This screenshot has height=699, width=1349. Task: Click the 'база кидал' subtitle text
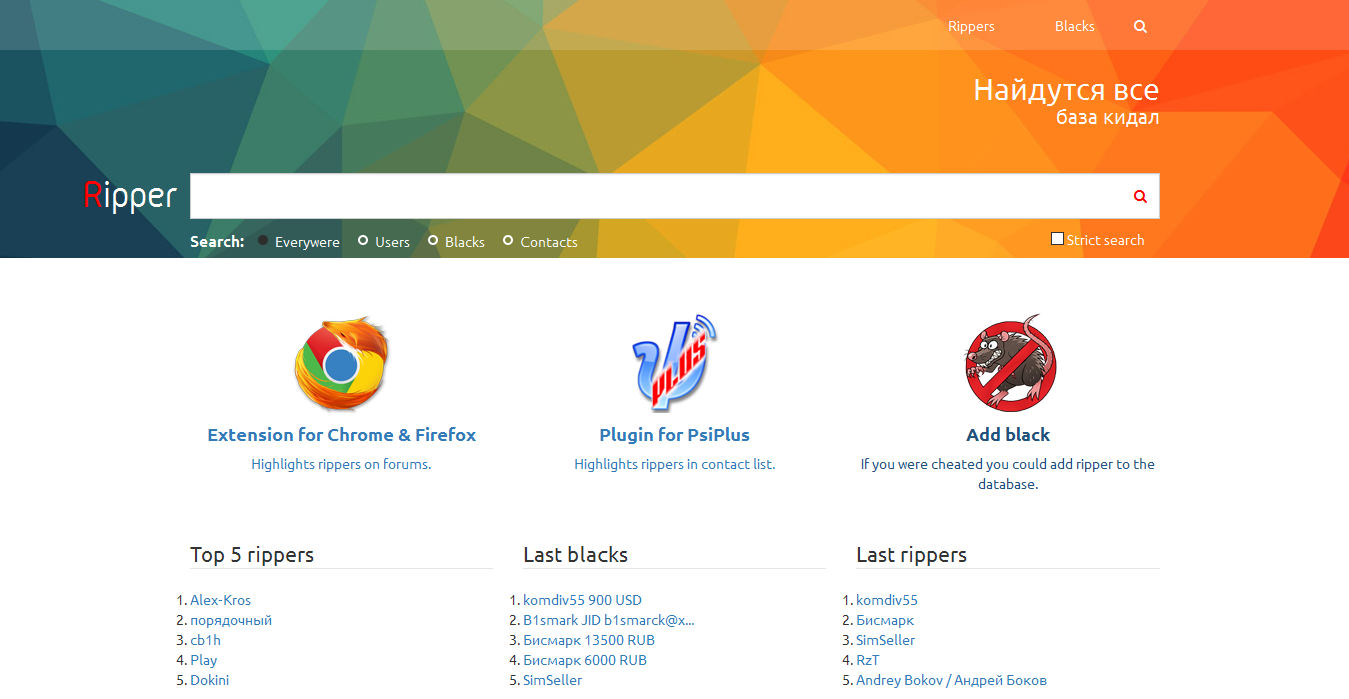click(1107, 118)
